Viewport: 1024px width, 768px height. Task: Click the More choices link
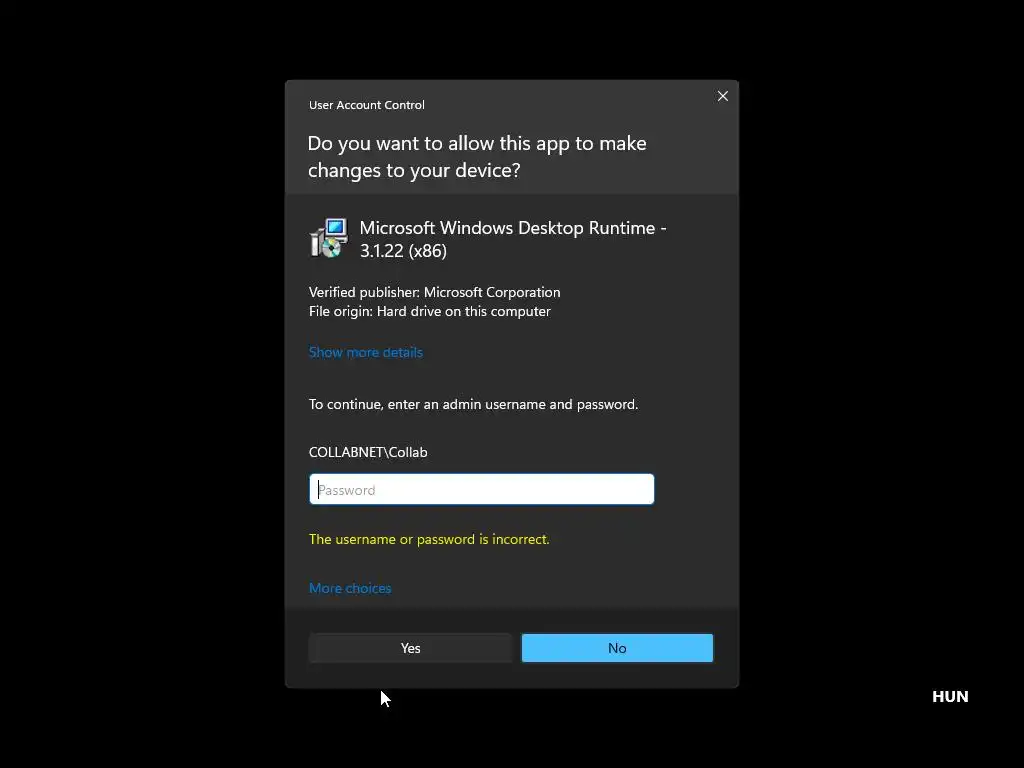350,588
